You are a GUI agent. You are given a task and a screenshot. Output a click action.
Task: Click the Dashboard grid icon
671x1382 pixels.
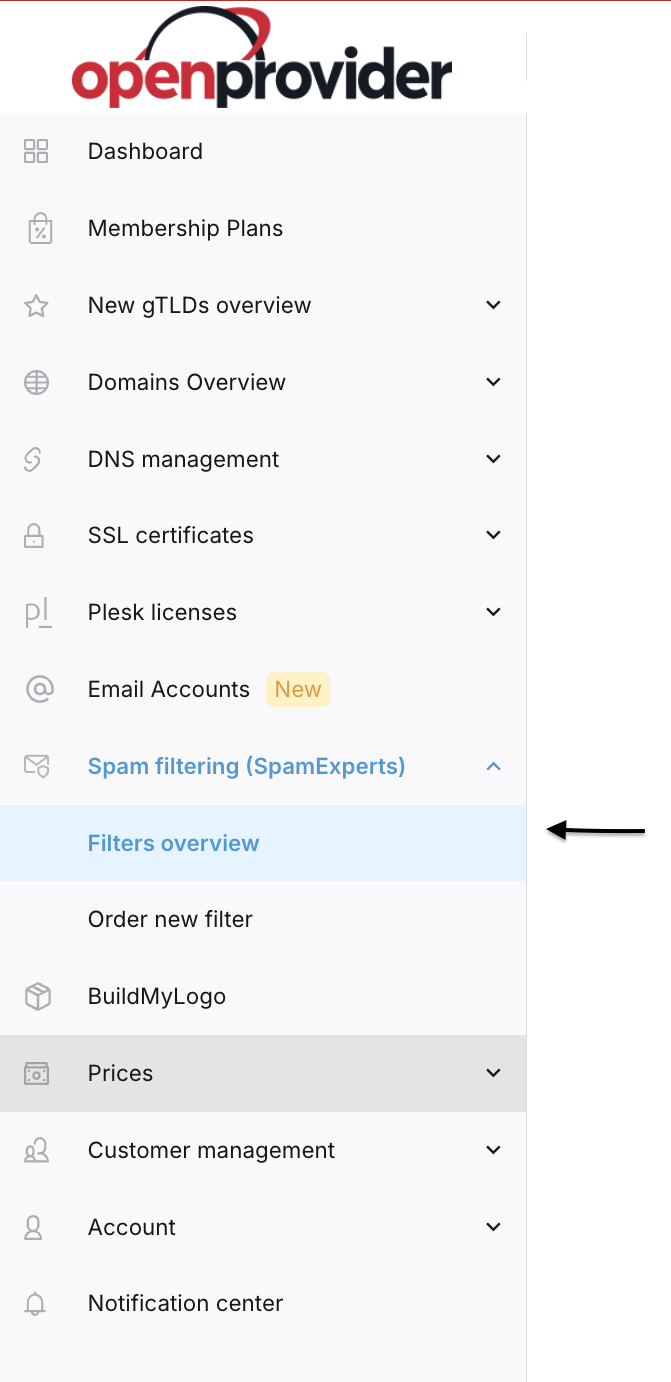[x=36, y=151]
